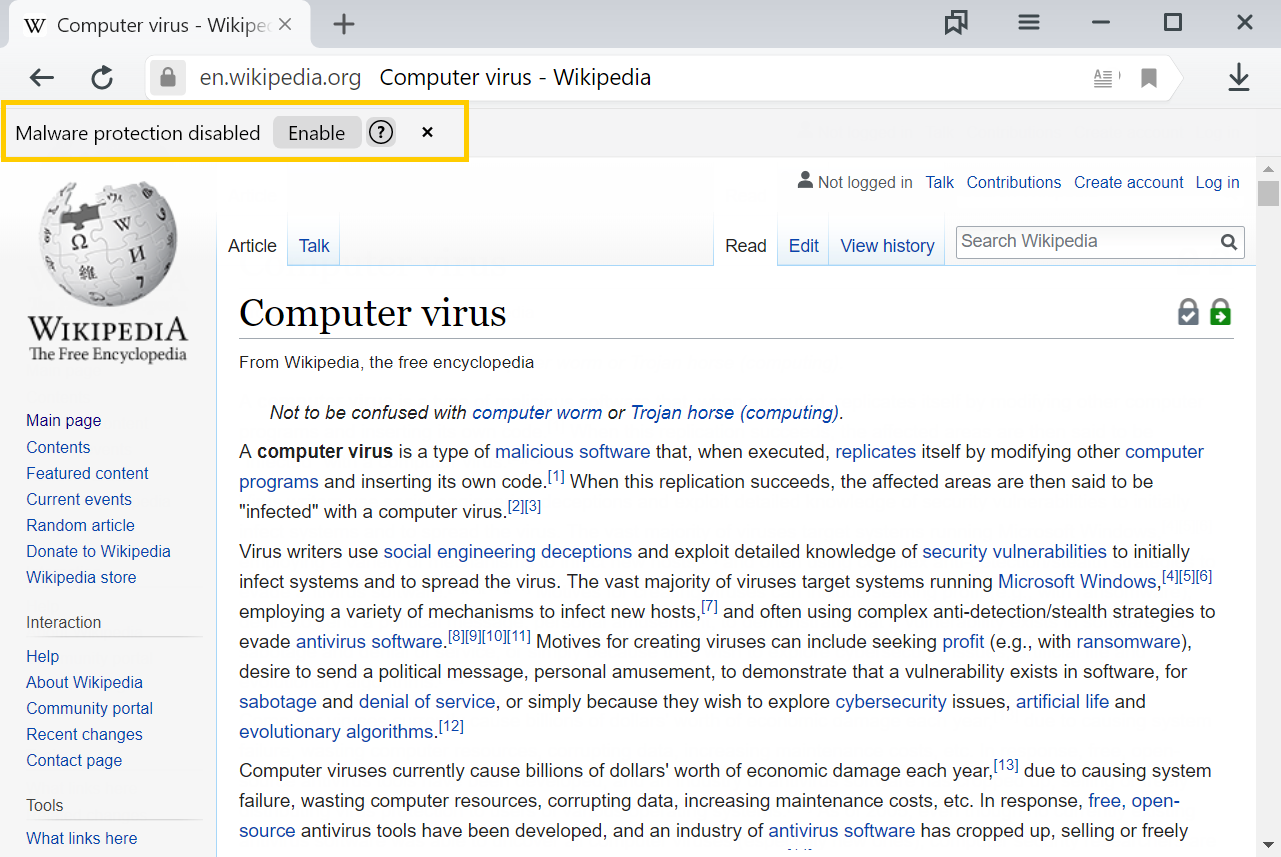
Task: Open the Contents sidebar link
Action: click(x=58, y=447)
